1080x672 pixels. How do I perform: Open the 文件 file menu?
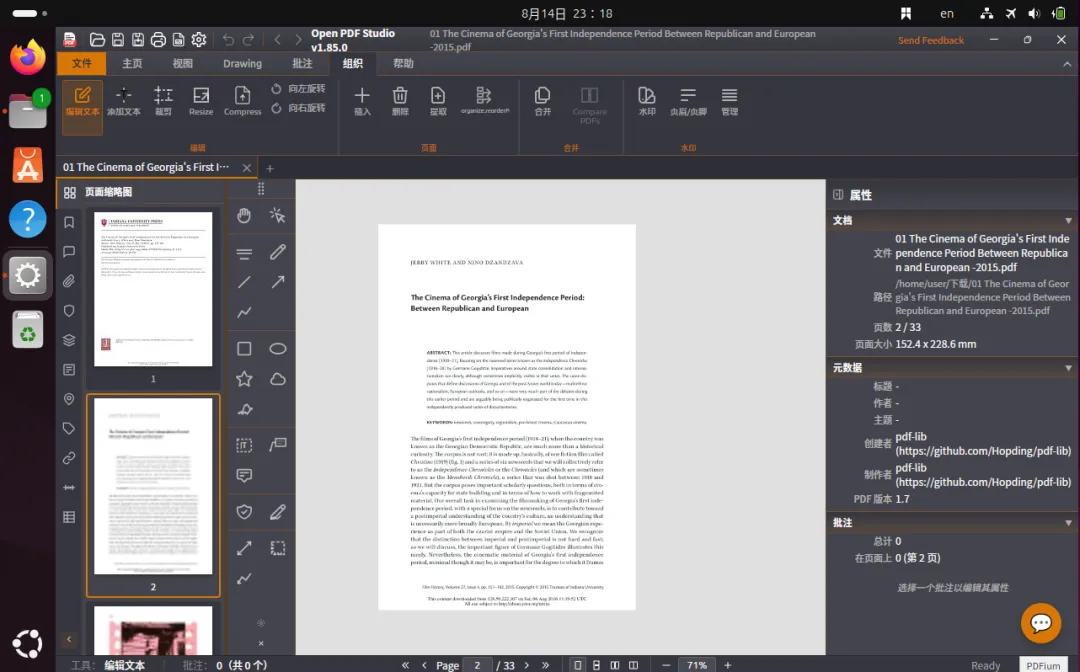[81, 63]
